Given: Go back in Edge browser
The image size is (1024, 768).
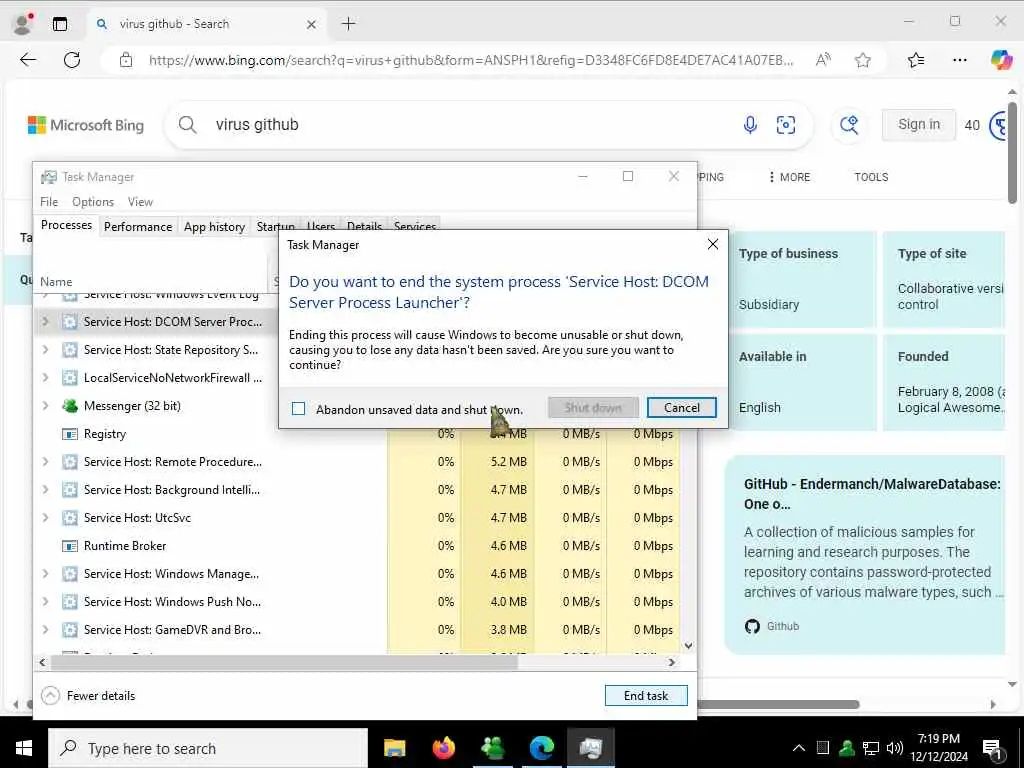Looking at the screenshot, I should coord(27,60).
